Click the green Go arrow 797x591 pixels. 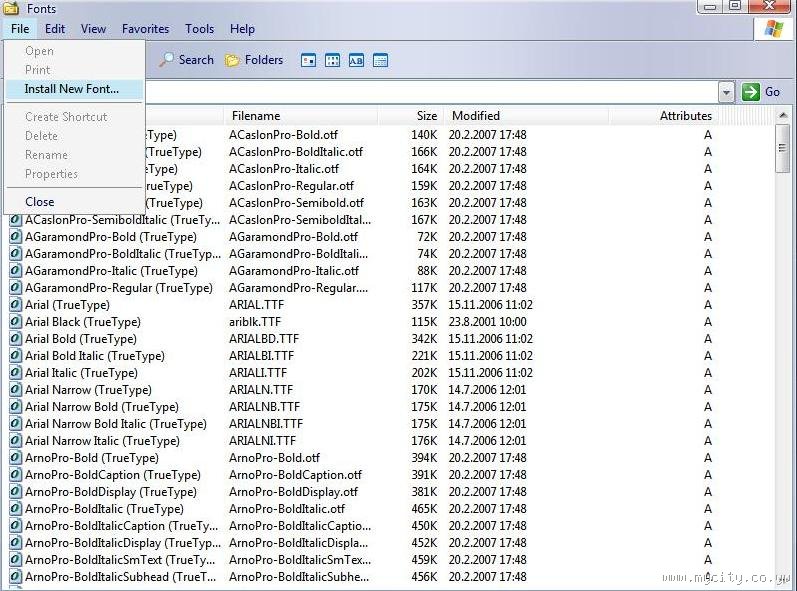tap(751, 92)
